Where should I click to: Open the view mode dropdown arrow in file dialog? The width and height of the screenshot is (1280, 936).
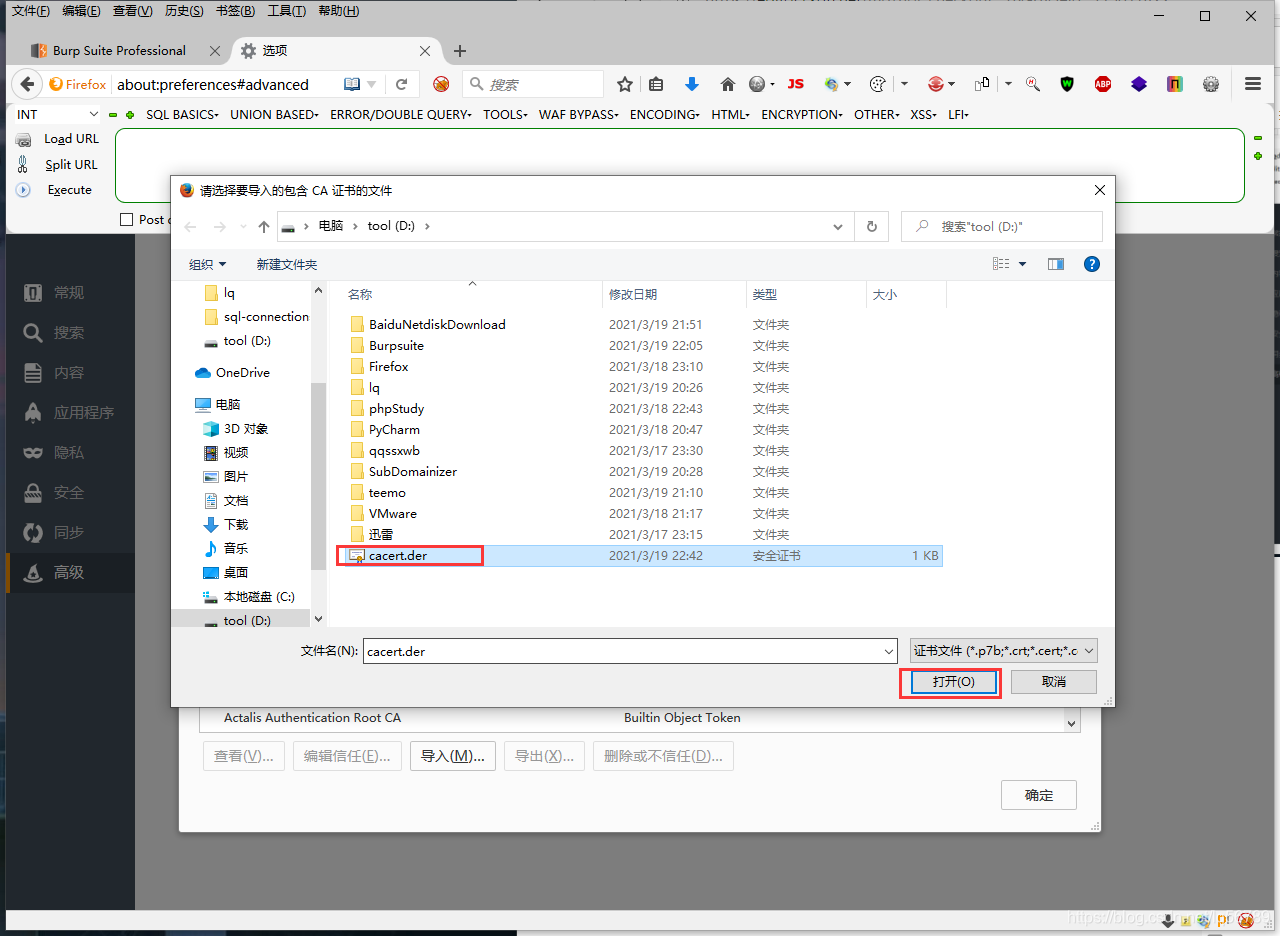click(x=1022, y=264)
